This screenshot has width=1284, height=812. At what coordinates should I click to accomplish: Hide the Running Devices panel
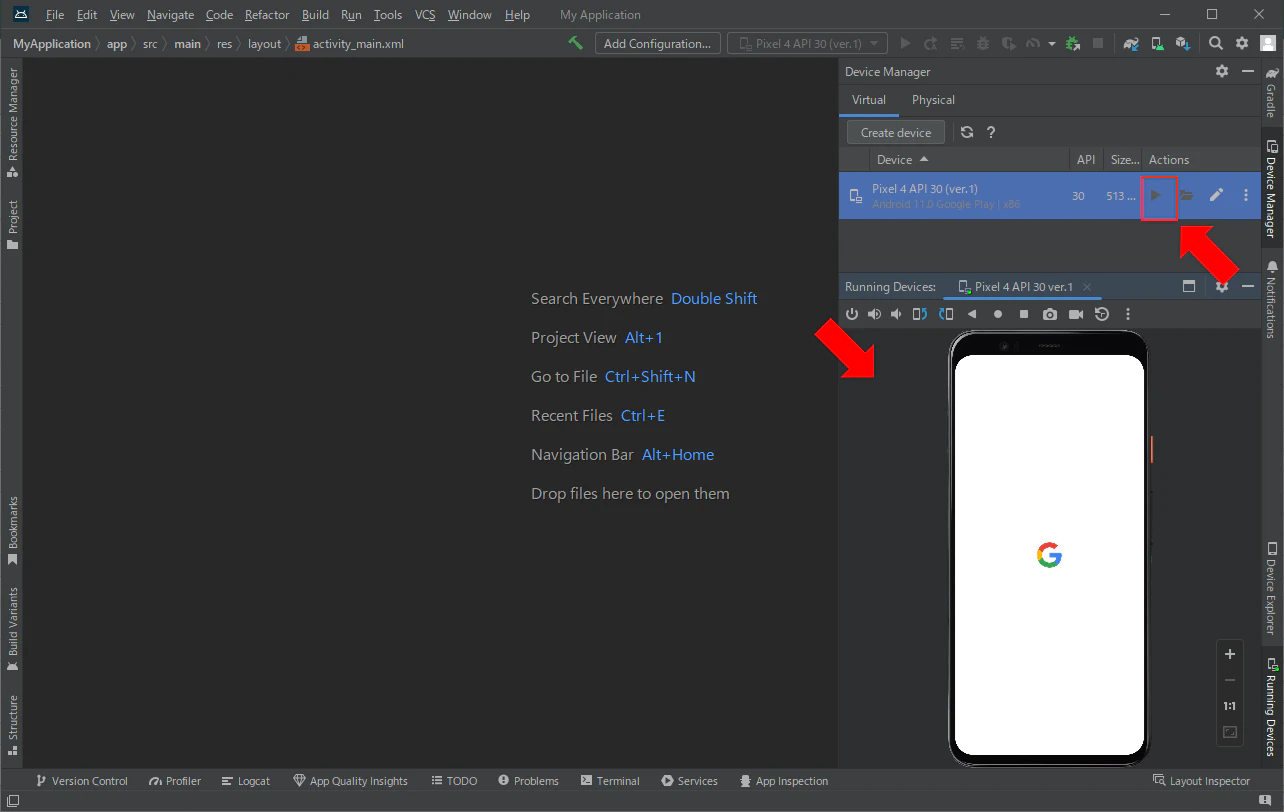click(1248, 286)
